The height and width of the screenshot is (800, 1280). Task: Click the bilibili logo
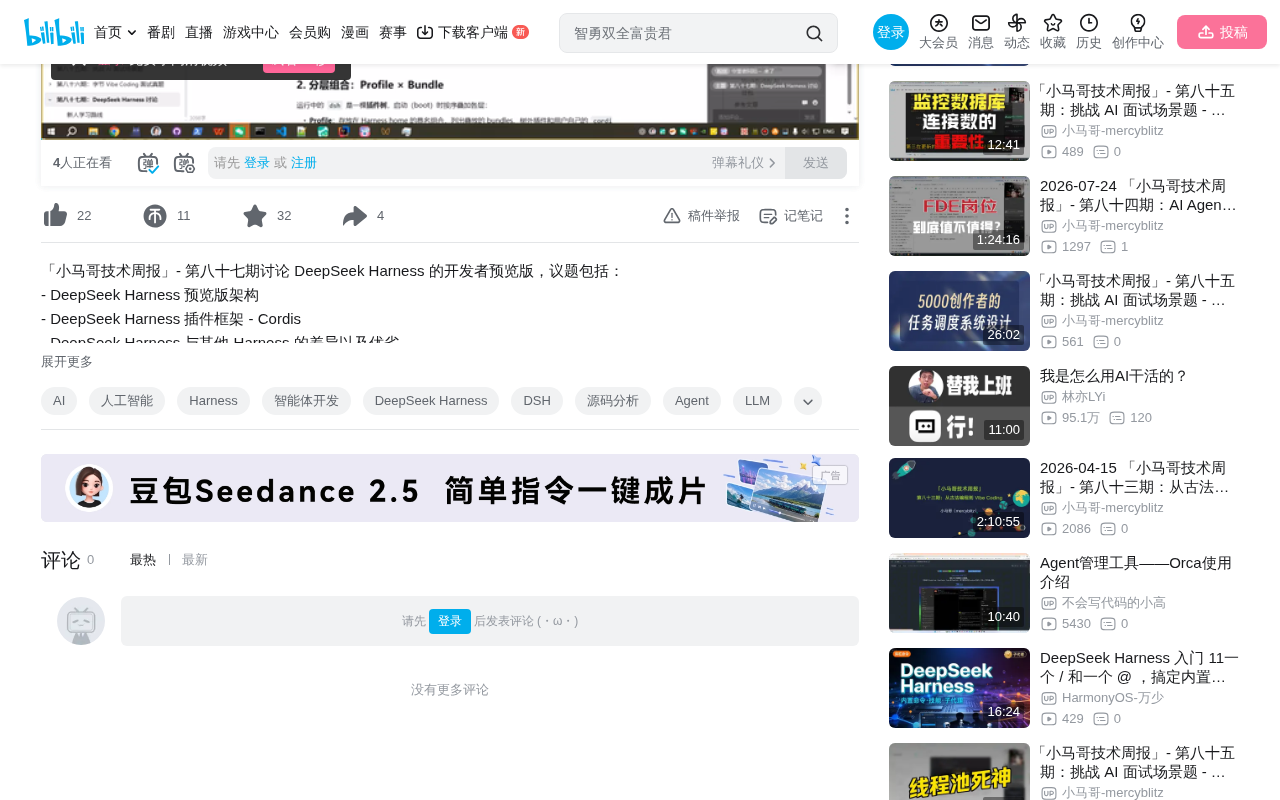(x=54, y=32)
